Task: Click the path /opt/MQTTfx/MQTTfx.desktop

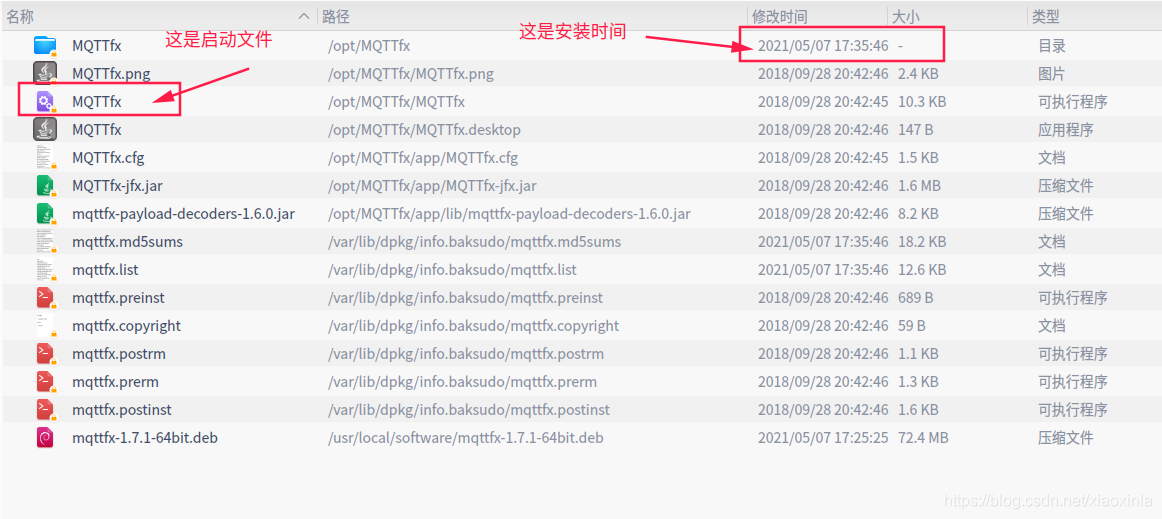Action: coord(424,130)
